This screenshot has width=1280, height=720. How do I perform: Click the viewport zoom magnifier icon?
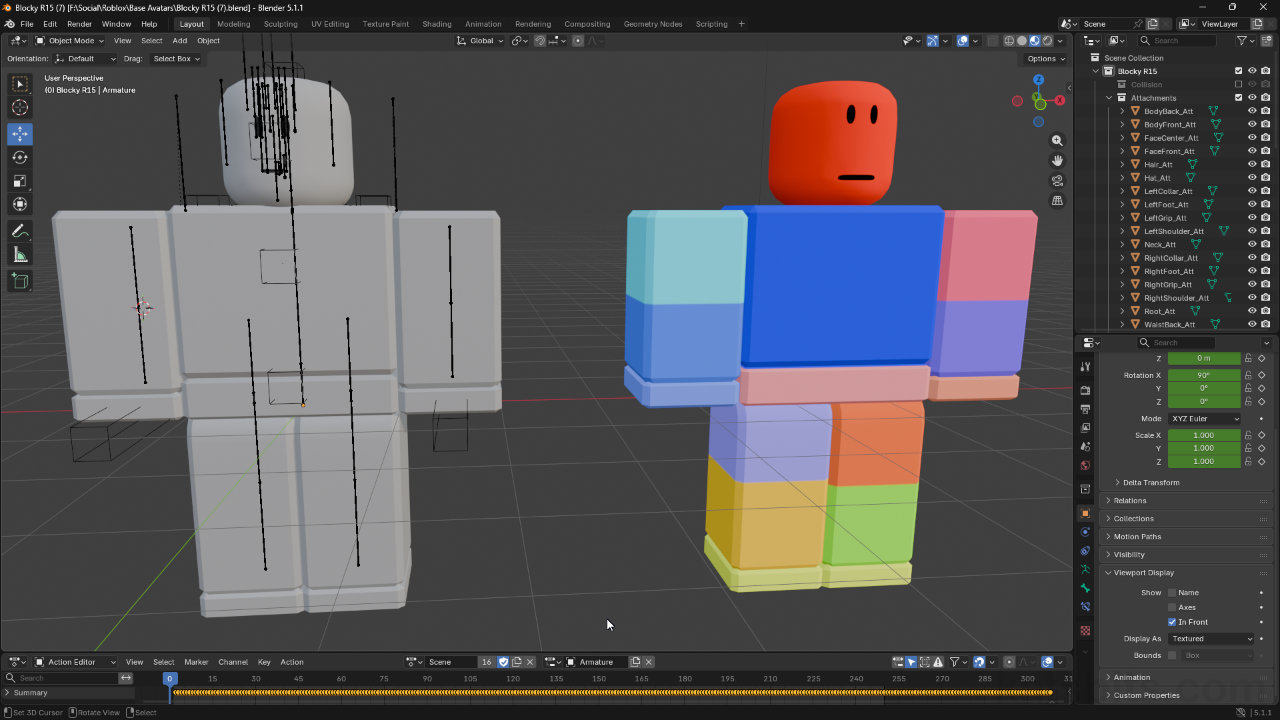(1058, 141)
